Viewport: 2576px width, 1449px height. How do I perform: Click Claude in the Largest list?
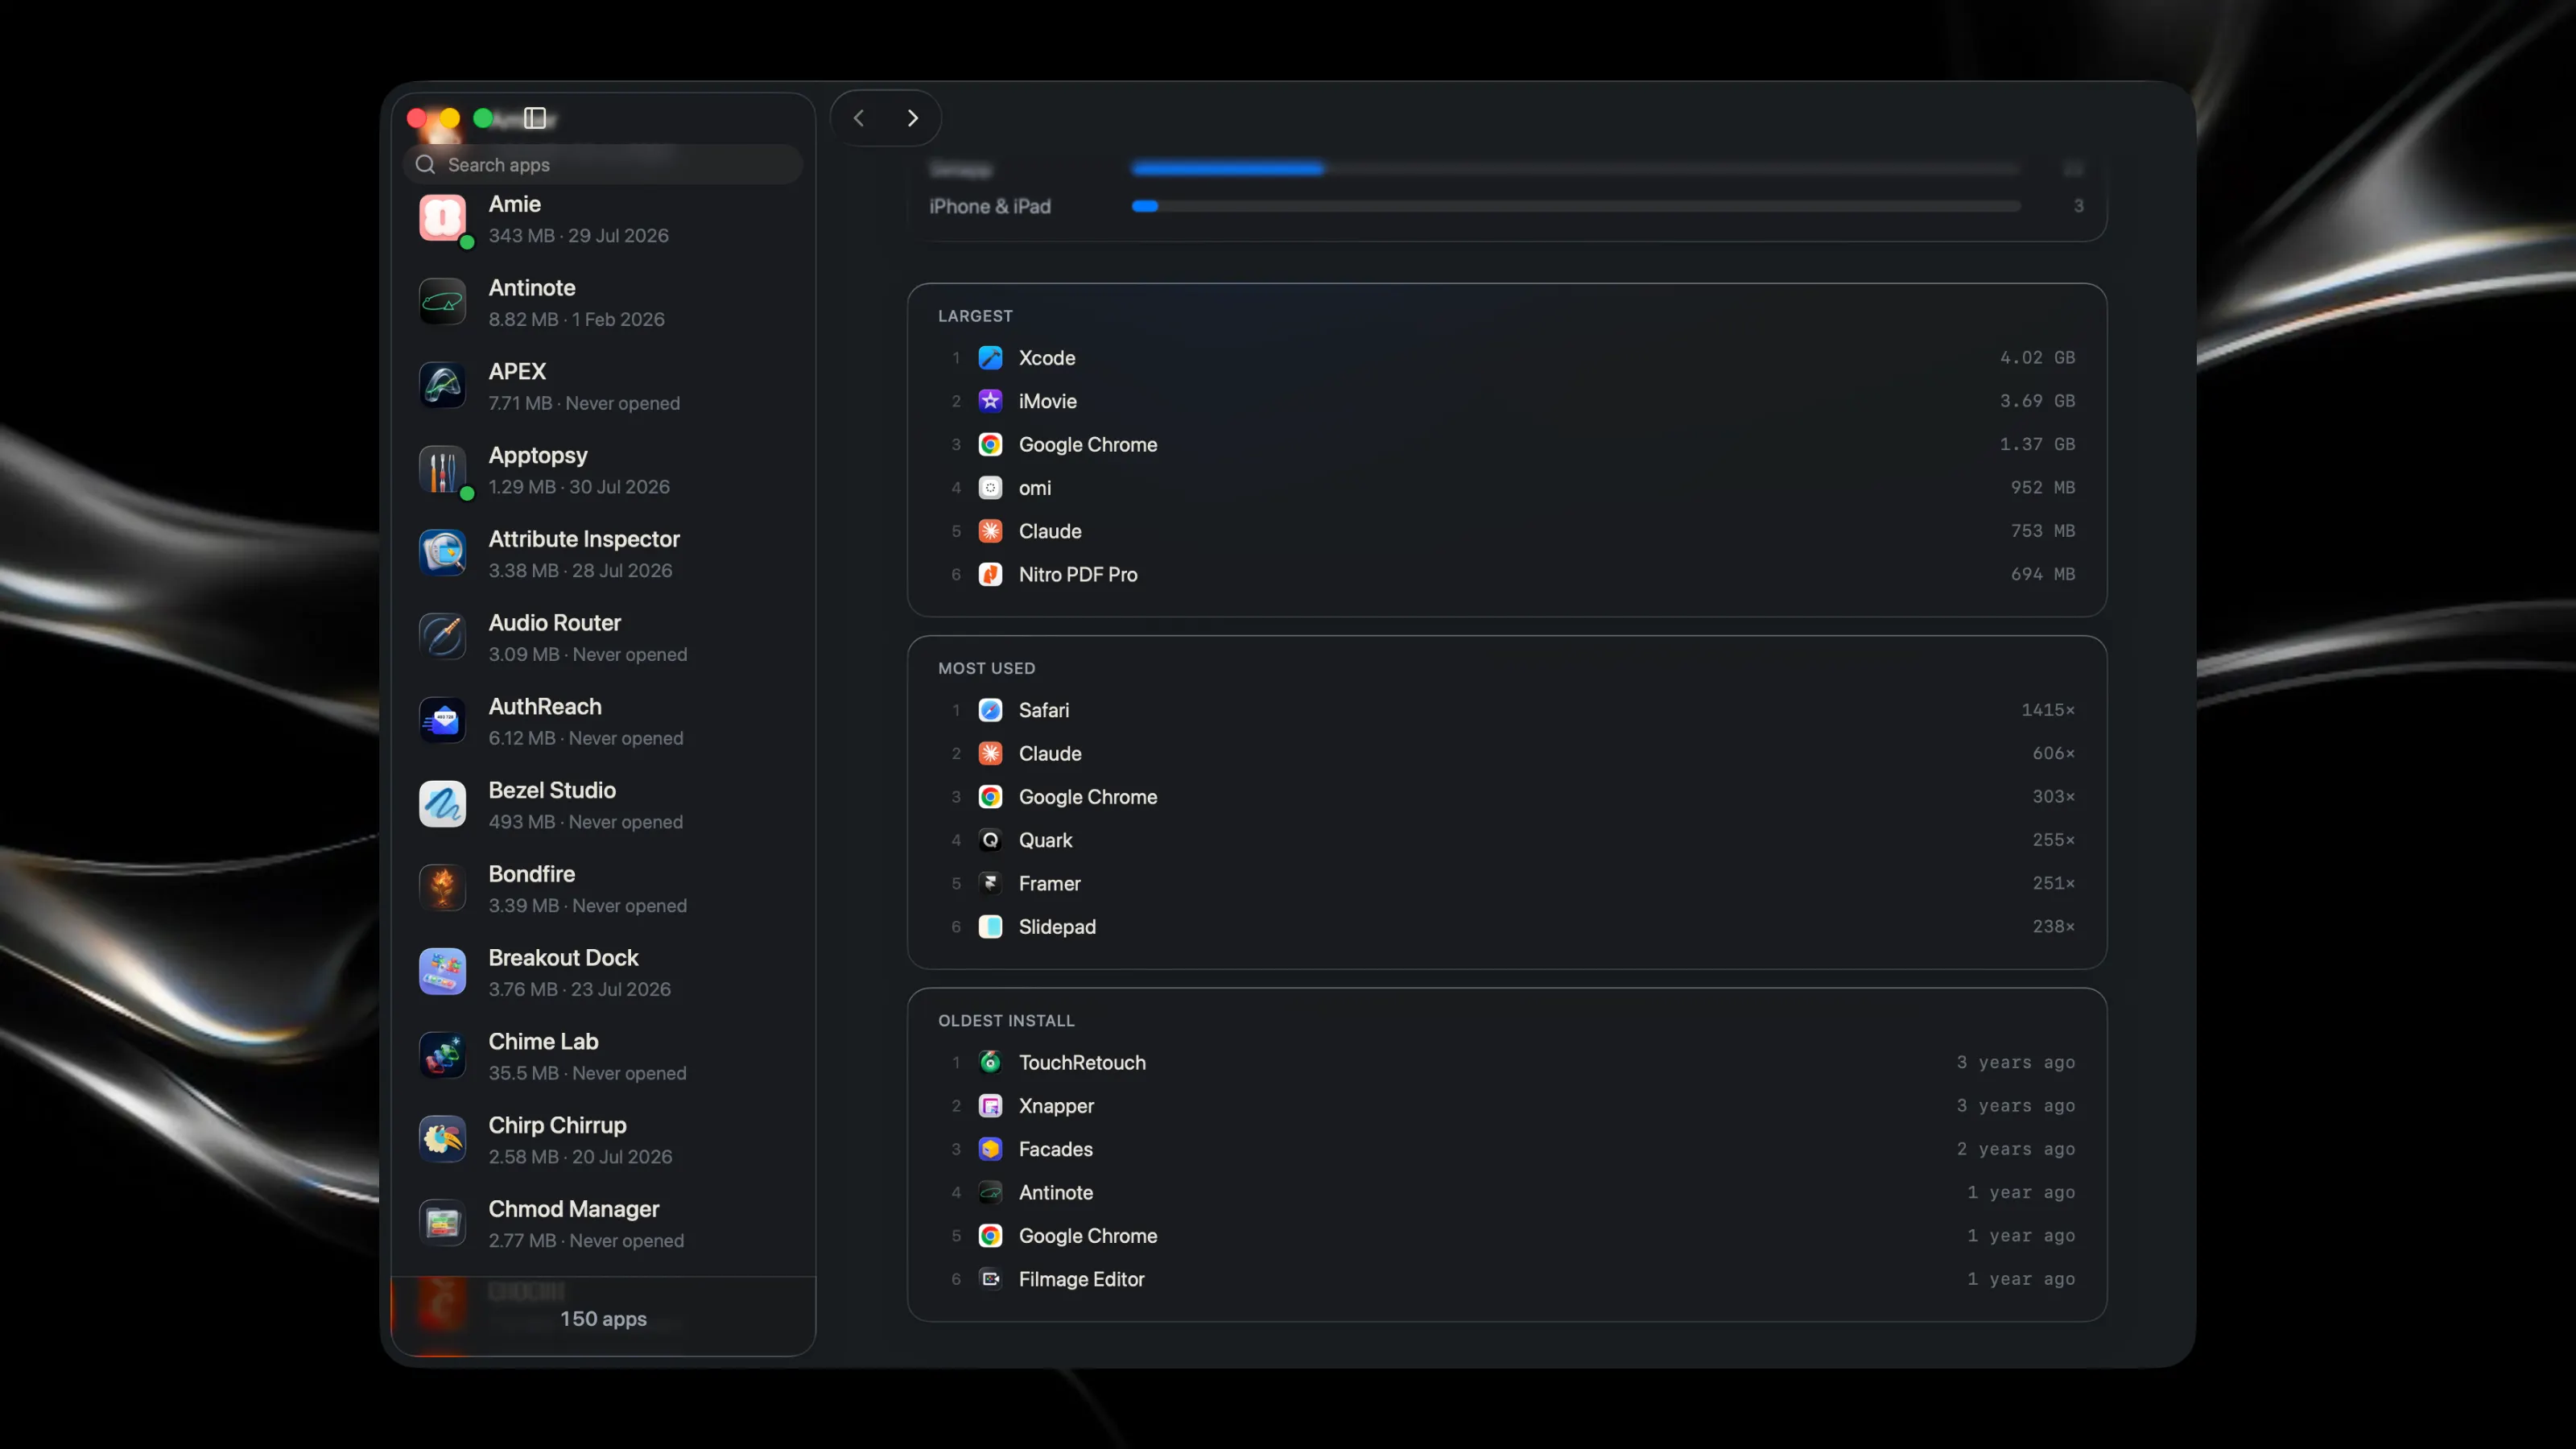(x=1050, y=531)
